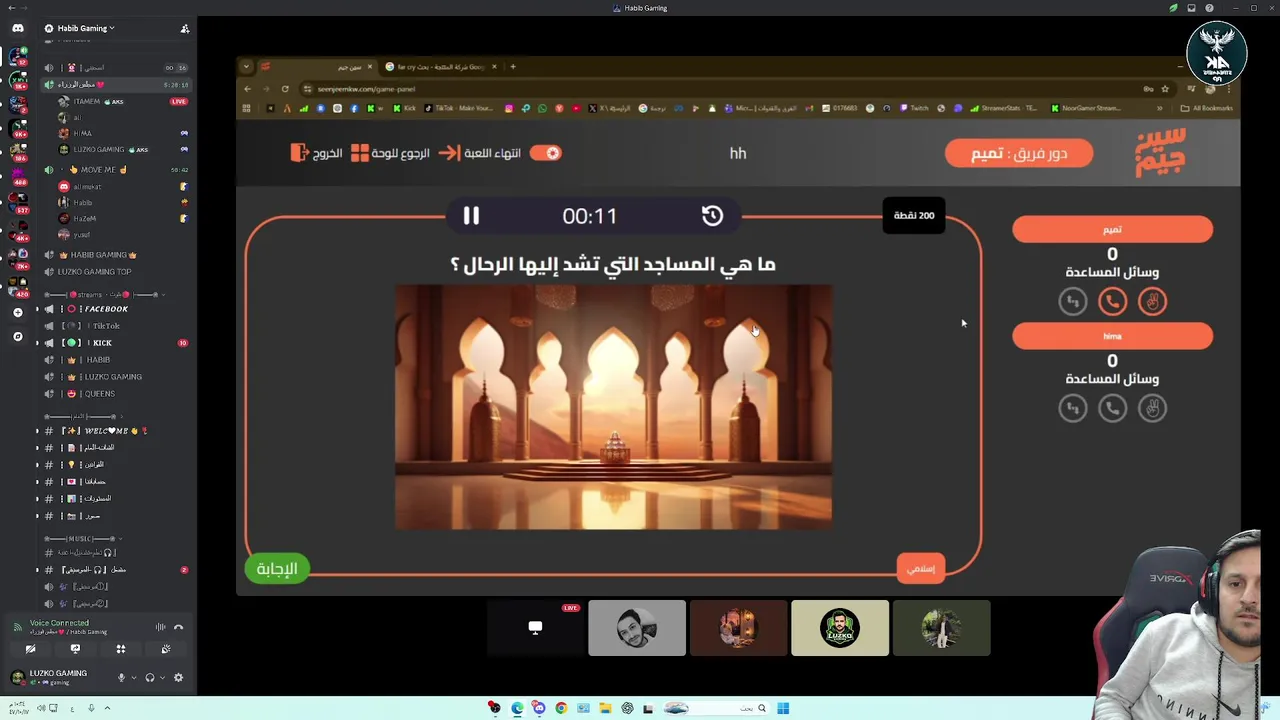
Task: Use team تميم's swap lifeline
Action: click(x=1072, y=301)
